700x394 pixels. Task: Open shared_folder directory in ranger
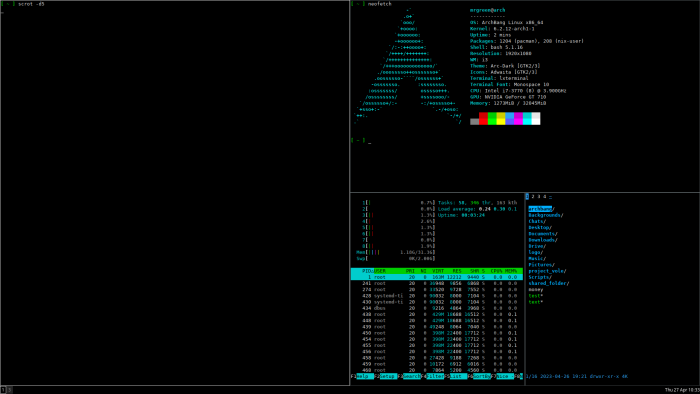click(549, 283)
